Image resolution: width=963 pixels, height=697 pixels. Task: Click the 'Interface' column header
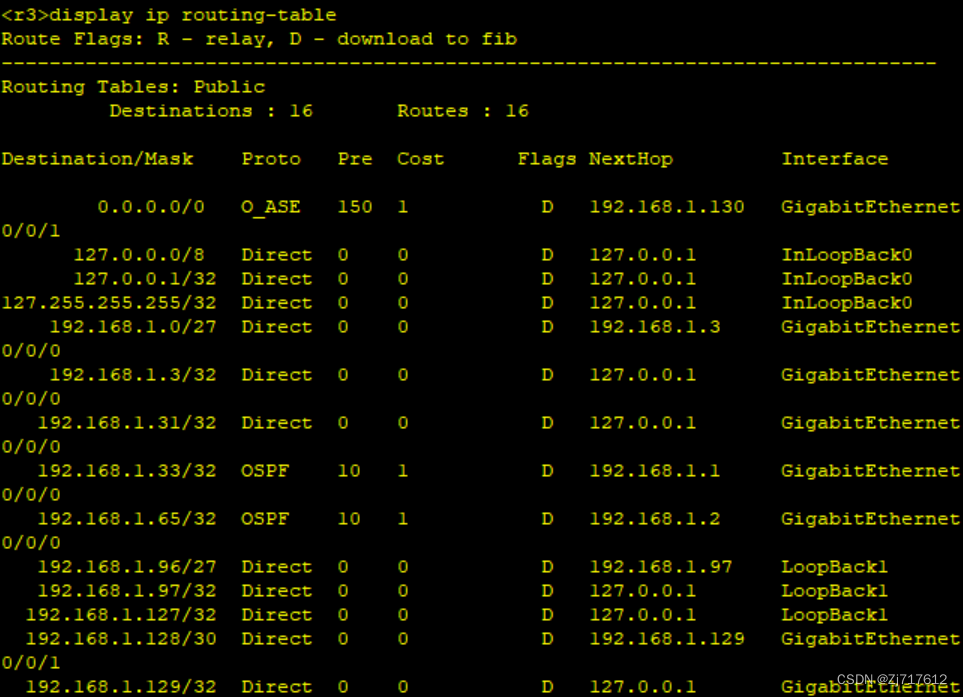click(835, 159)
